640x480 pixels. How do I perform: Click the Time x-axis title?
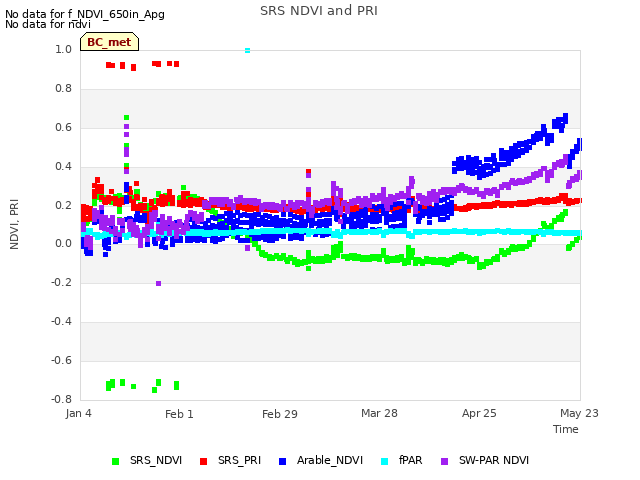(566, 429)
